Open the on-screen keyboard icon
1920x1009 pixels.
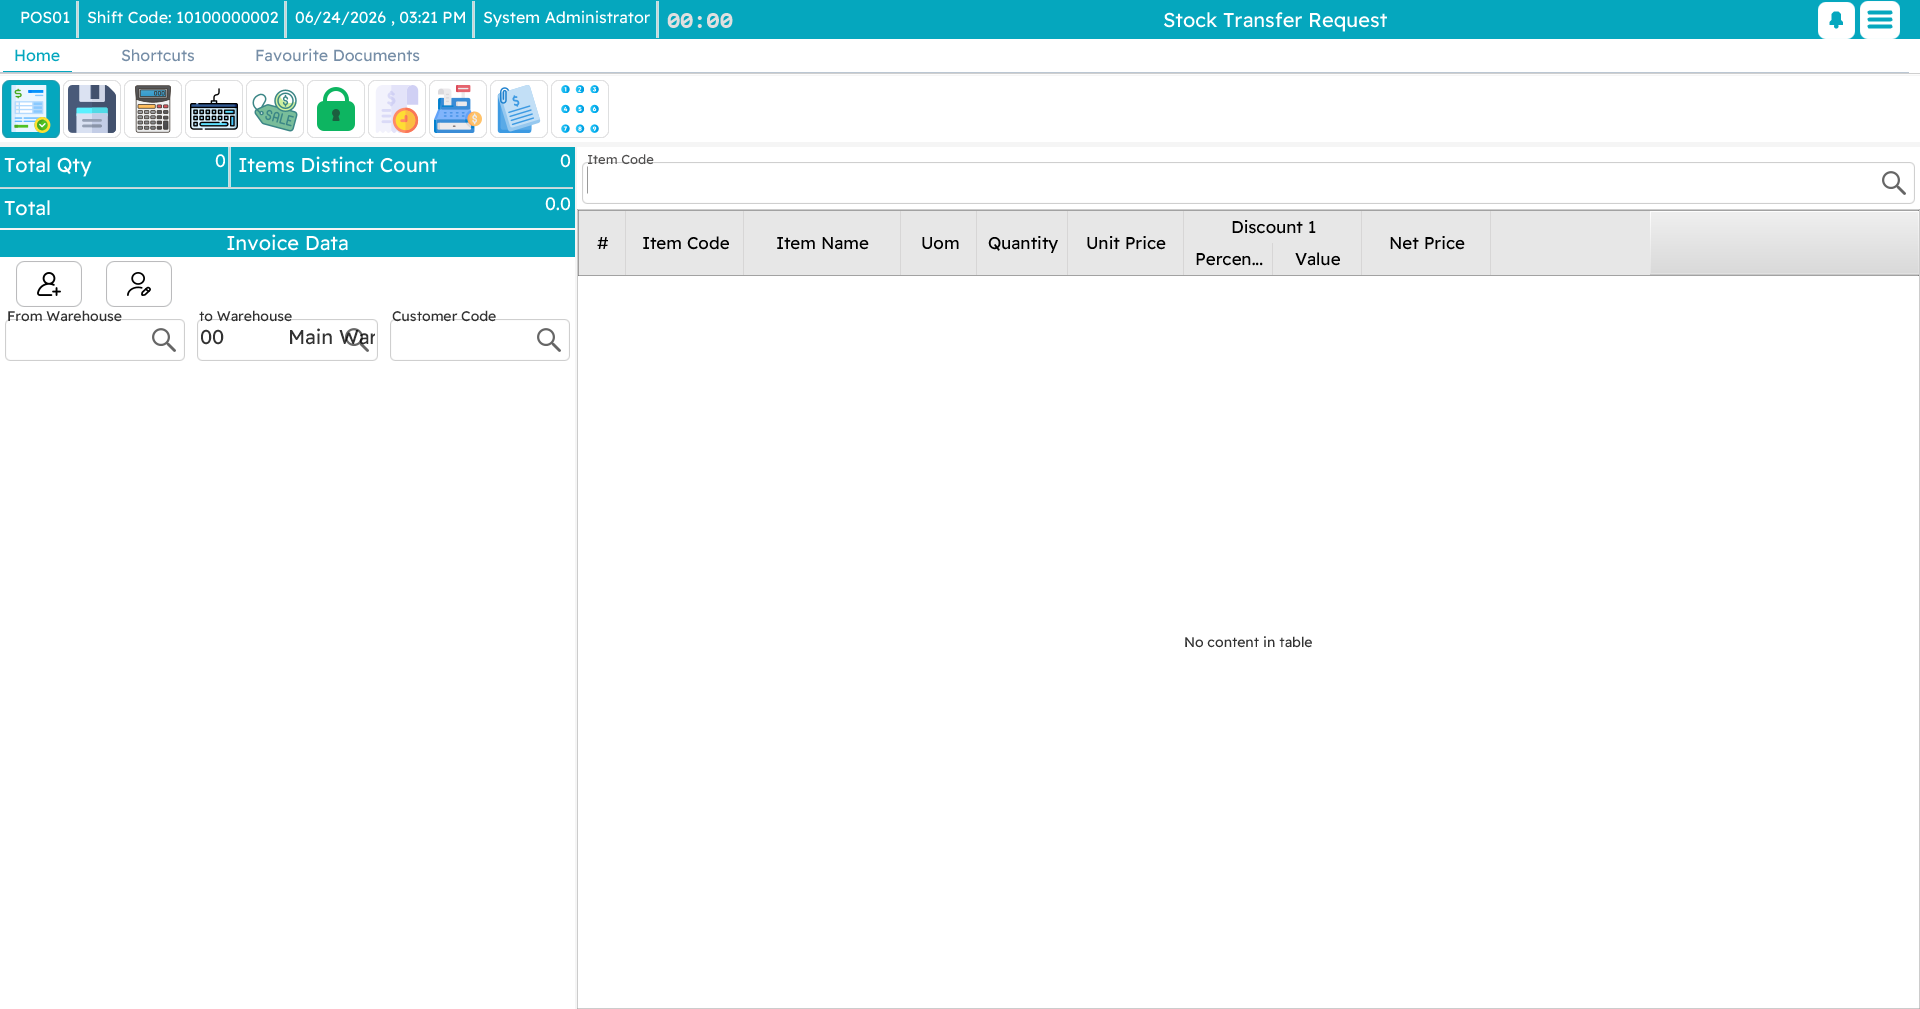click(214, 109)
